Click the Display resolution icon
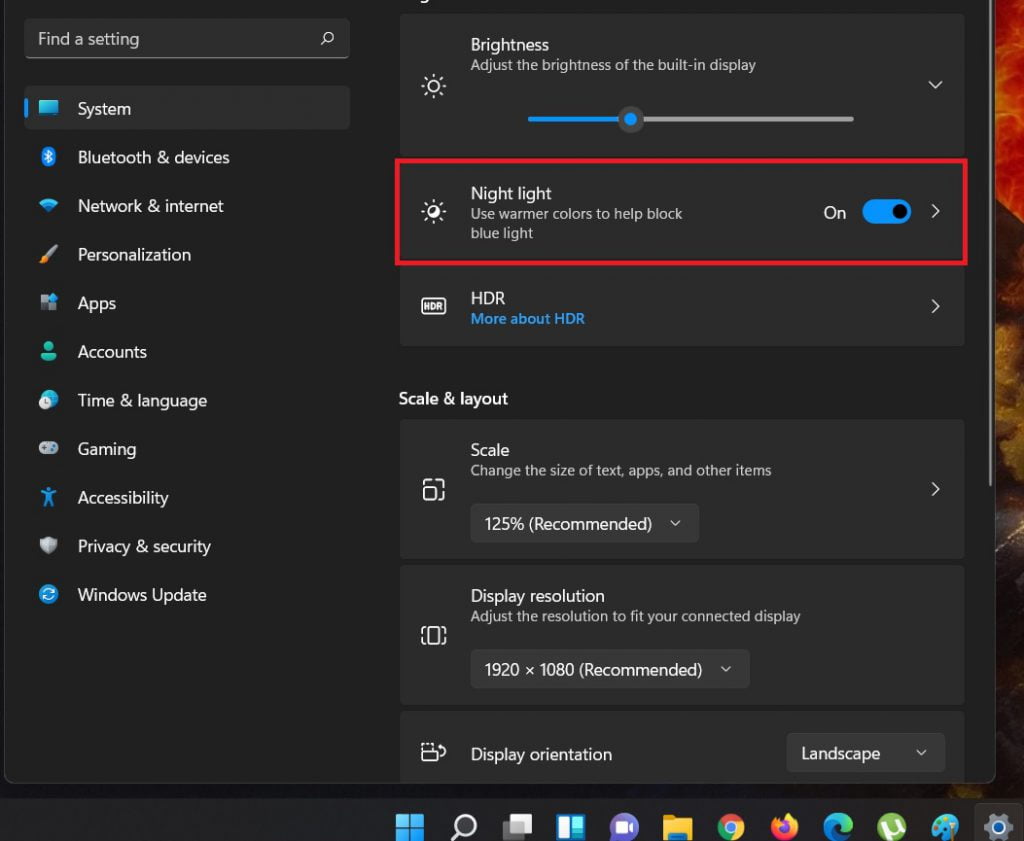Screen dimensions: 1024x841 (434, 635)
